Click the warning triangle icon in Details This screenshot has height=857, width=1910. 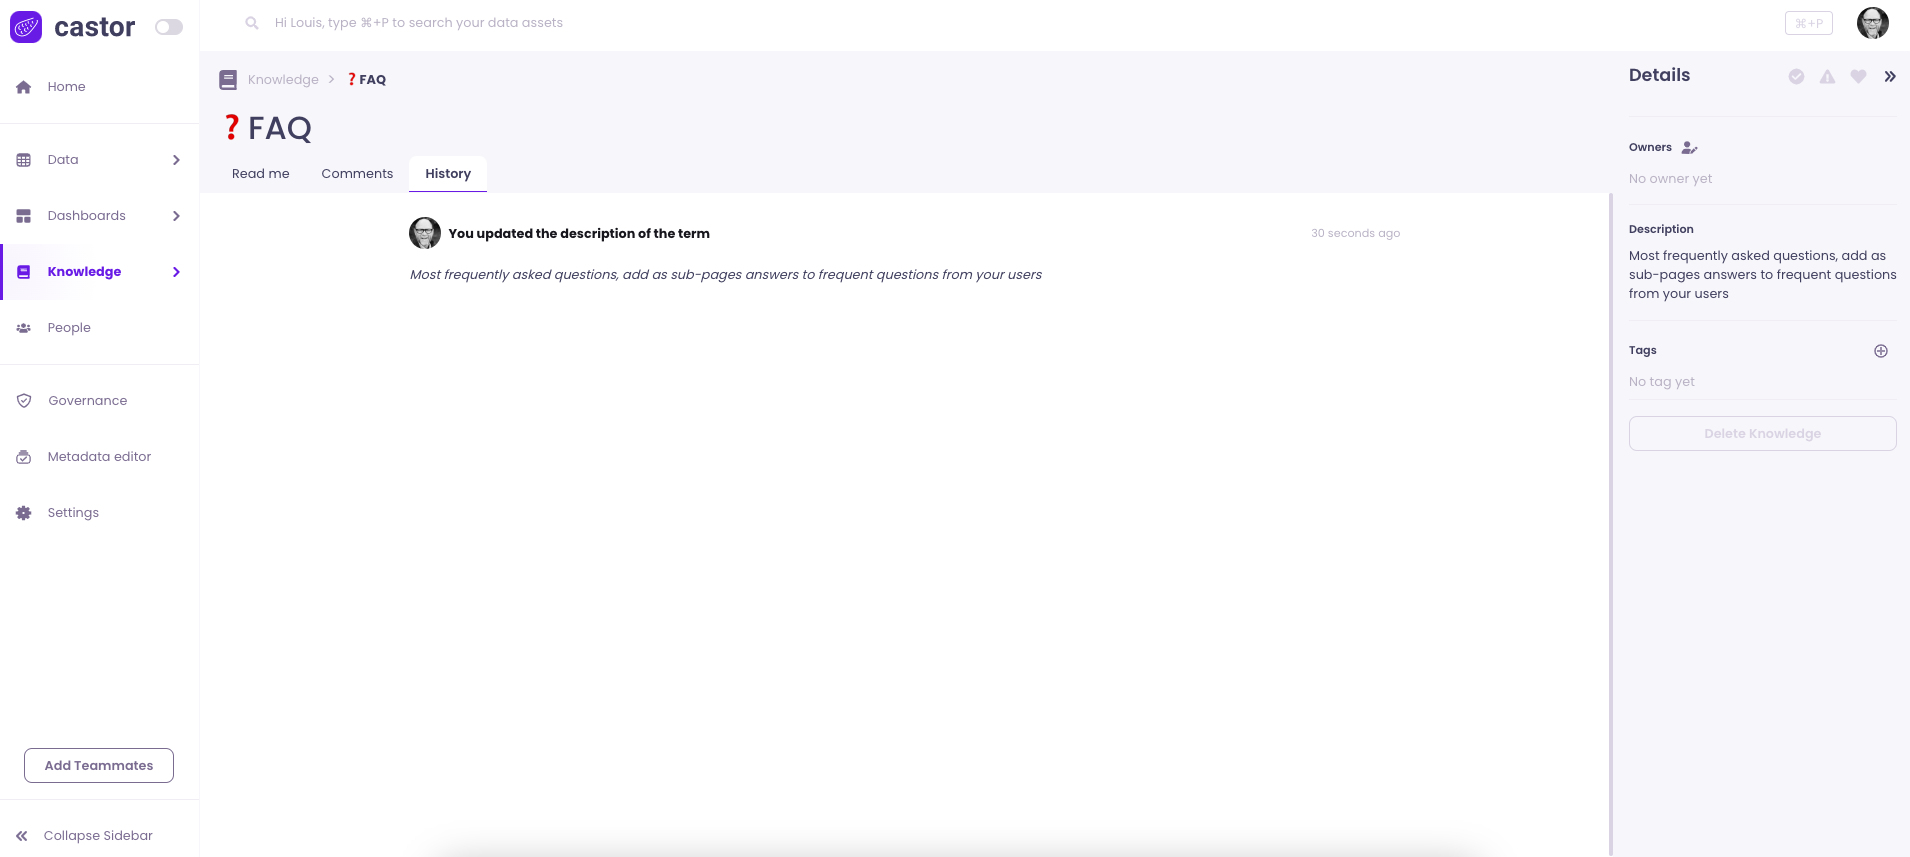[x=1827, y=77]
